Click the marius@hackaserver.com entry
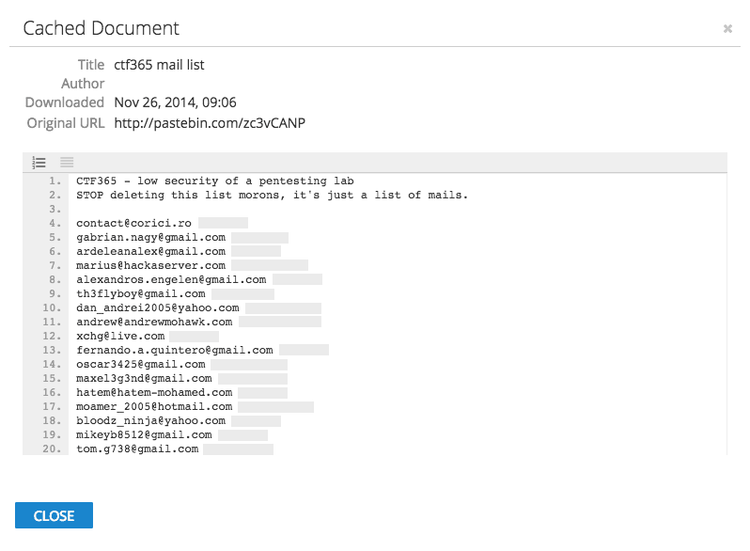This screenshot has width=750, height=551. coord(150,266)
